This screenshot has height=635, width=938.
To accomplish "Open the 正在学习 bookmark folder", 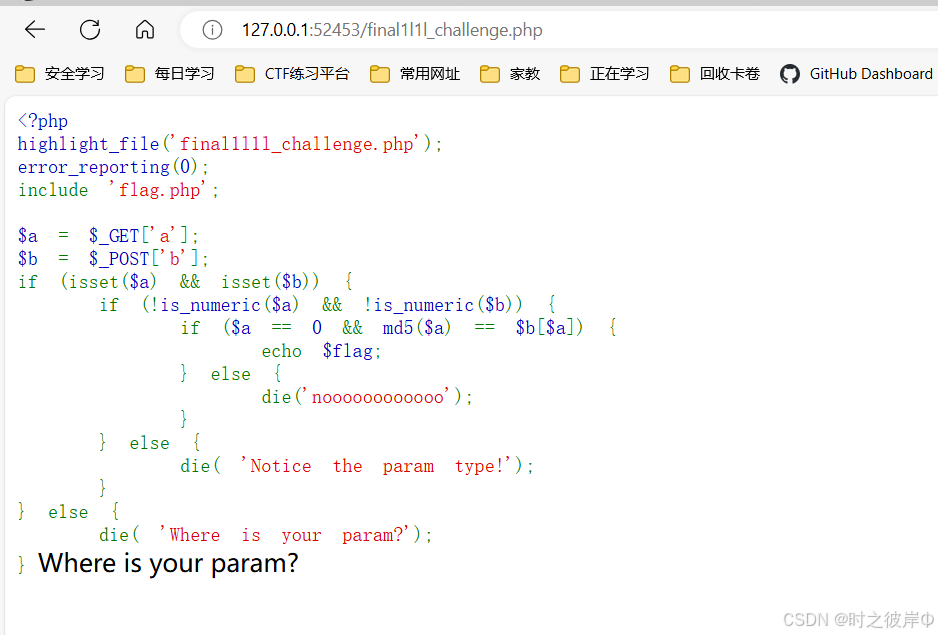I will (x=604, y=74).
